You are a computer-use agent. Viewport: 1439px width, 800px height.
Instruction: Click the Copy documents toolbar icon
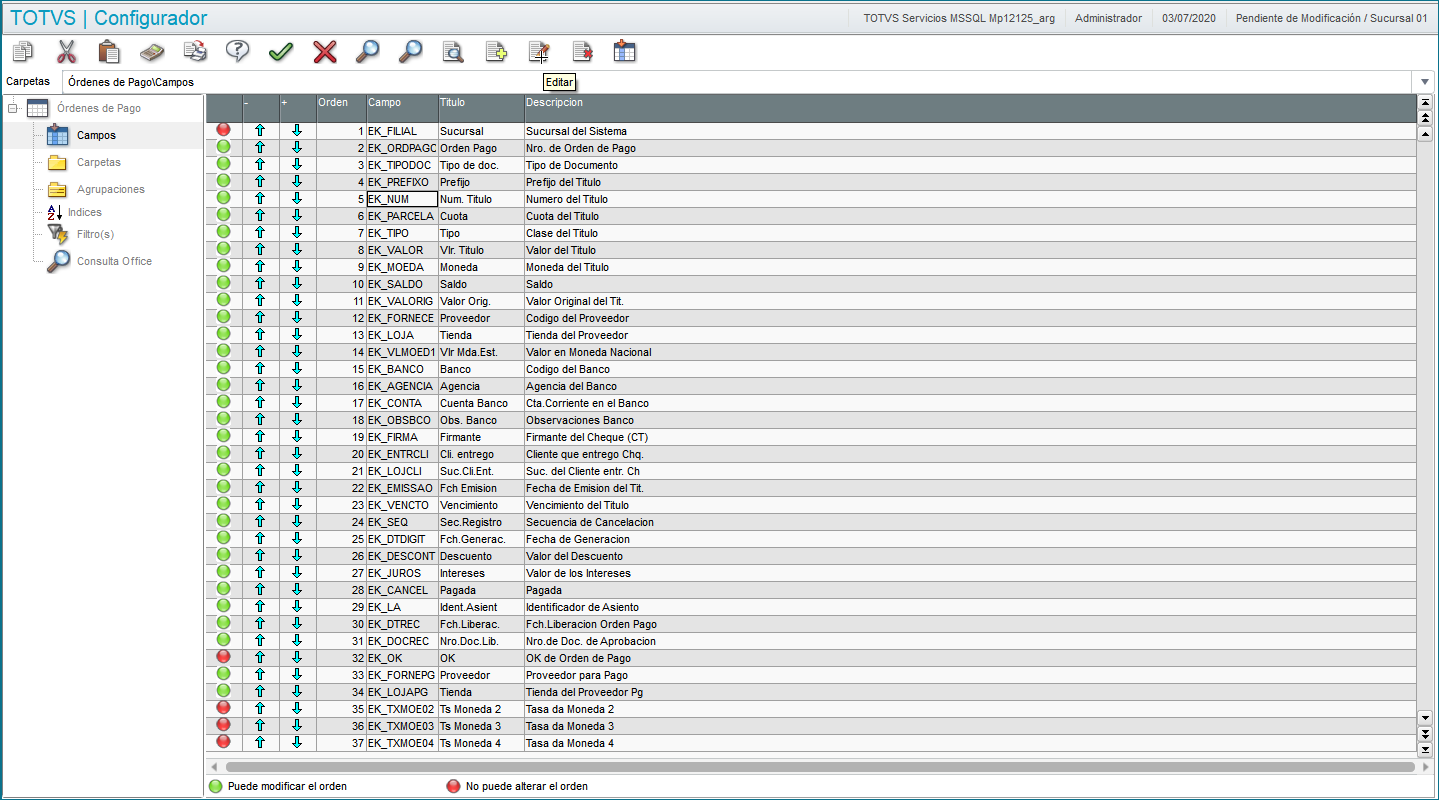click(23, 51)
